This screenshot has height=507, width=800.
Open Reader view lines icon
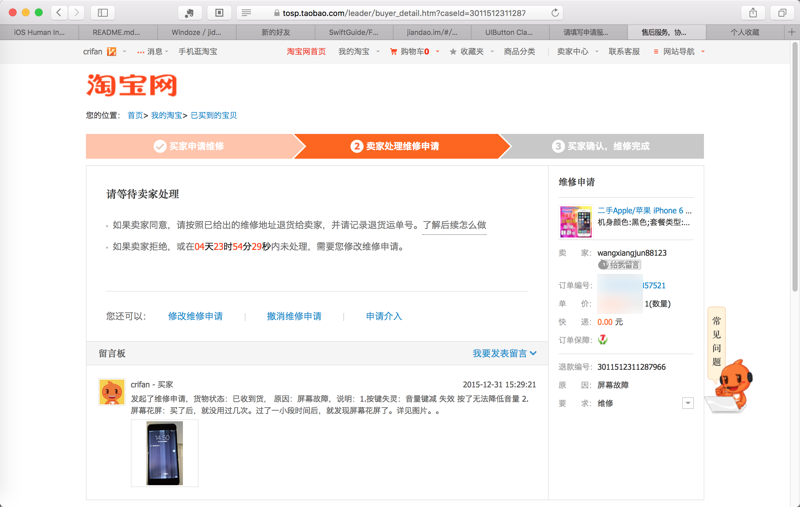pos(246,12)
